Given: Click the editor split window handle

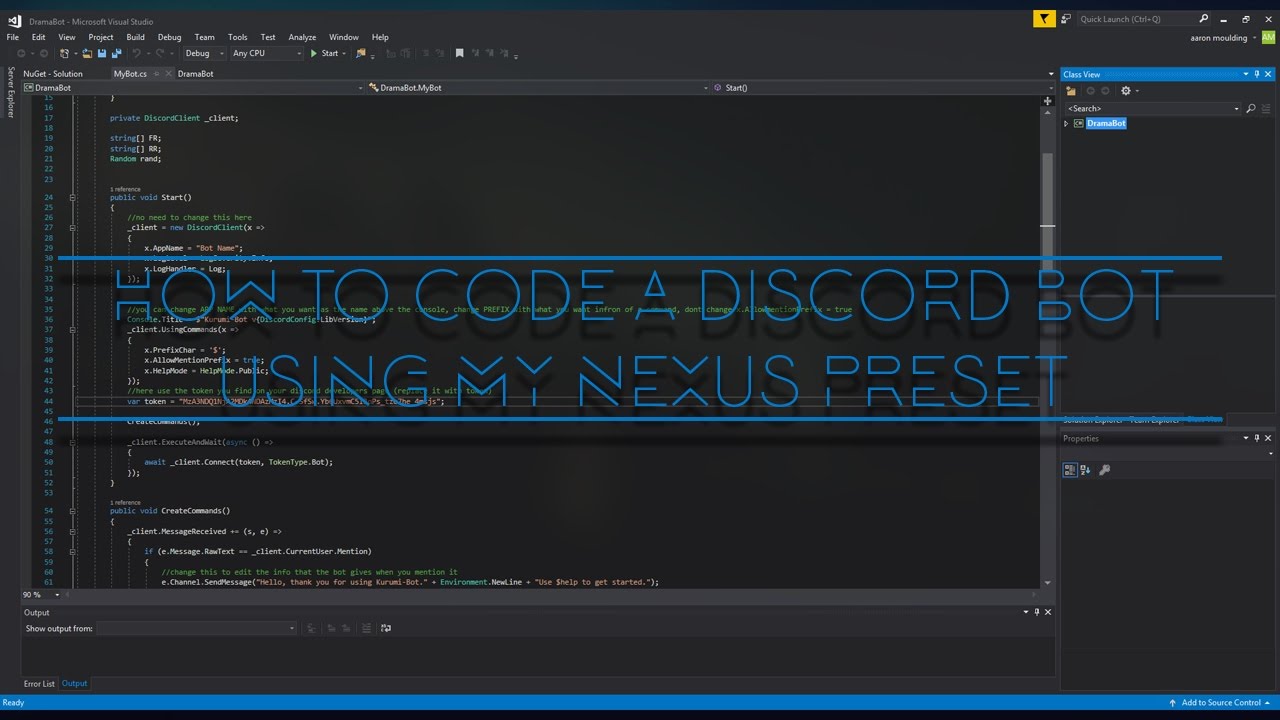Looking at the screenshot, I should click(1047, 101).
